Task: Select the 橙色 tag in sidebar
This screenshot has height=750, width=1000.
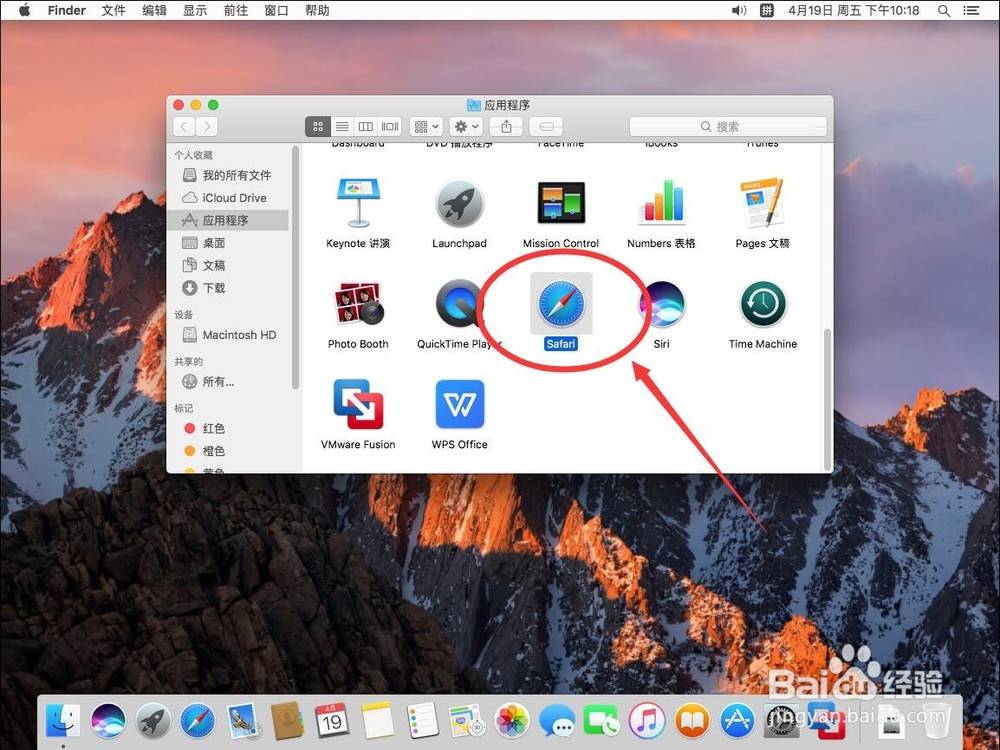Action: (227, 451)
